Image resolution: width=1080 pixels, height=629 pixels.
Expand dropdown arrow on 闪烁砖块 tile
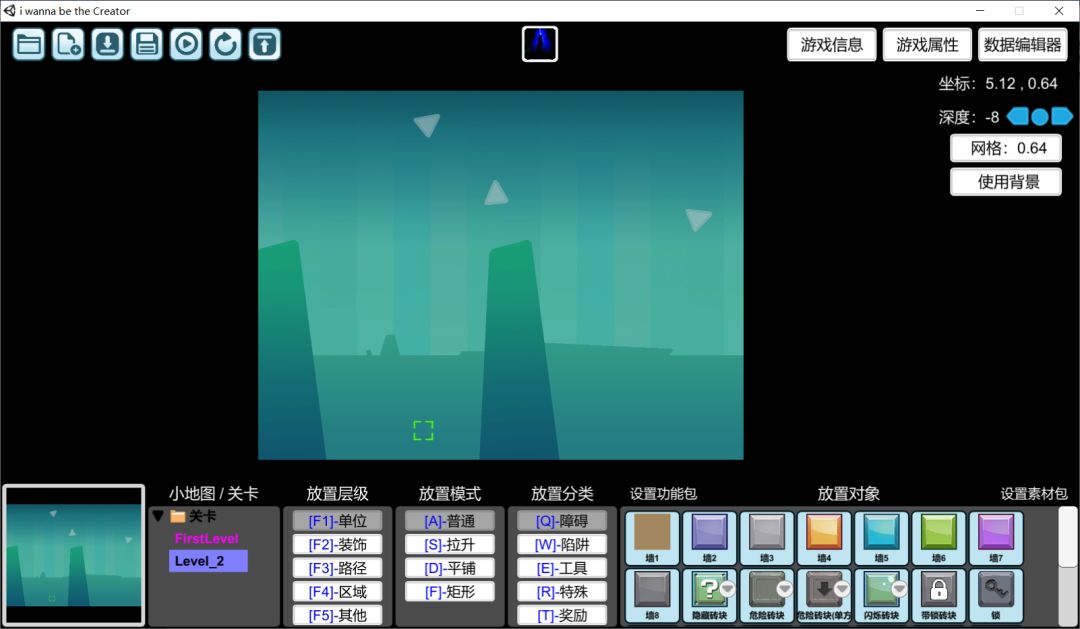tap(899, 588)
